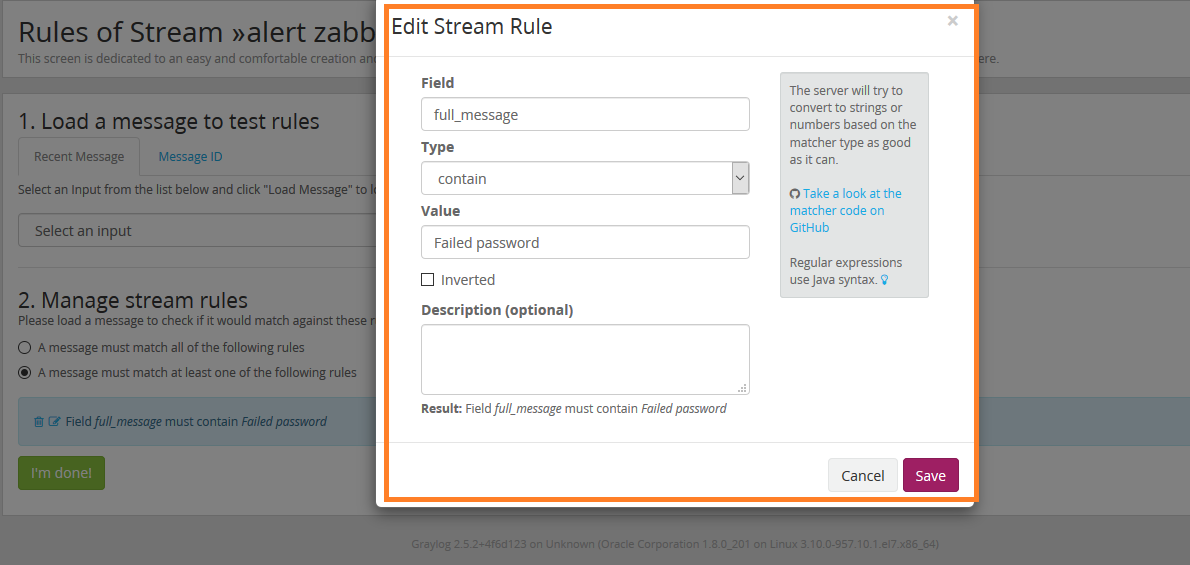Switch to the Message ID tab
This screenshot has width=1190, height=565.
[x=190, y=157]
